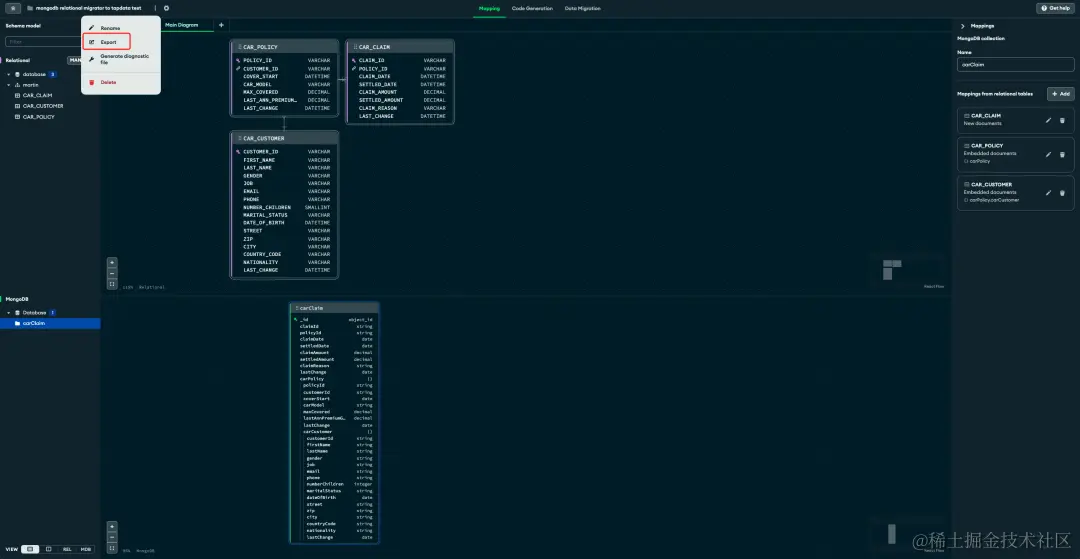Select the CAR_CLAIM table header in diagram
The width and height of the screenshot is (1080, 559).
click(x=399, y=47)
